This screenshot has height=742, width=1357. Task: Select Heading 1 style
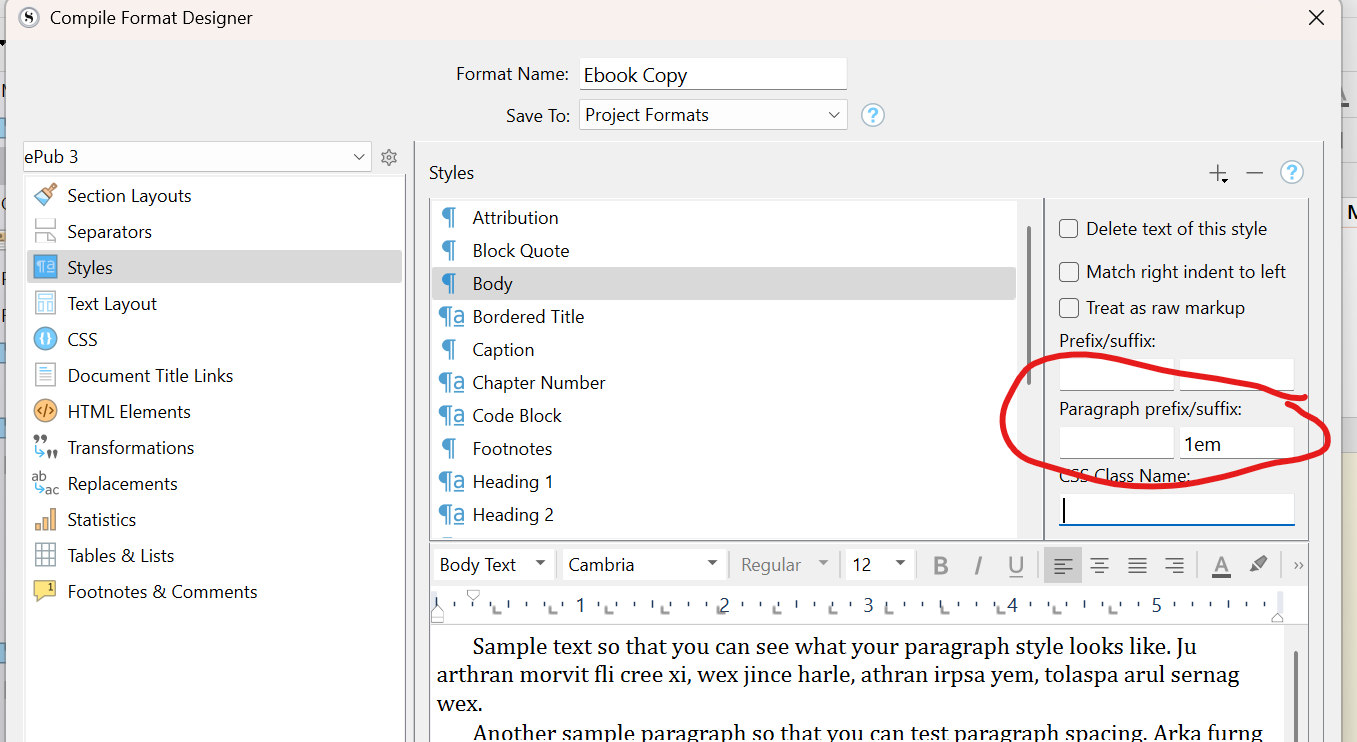(724, 482)
